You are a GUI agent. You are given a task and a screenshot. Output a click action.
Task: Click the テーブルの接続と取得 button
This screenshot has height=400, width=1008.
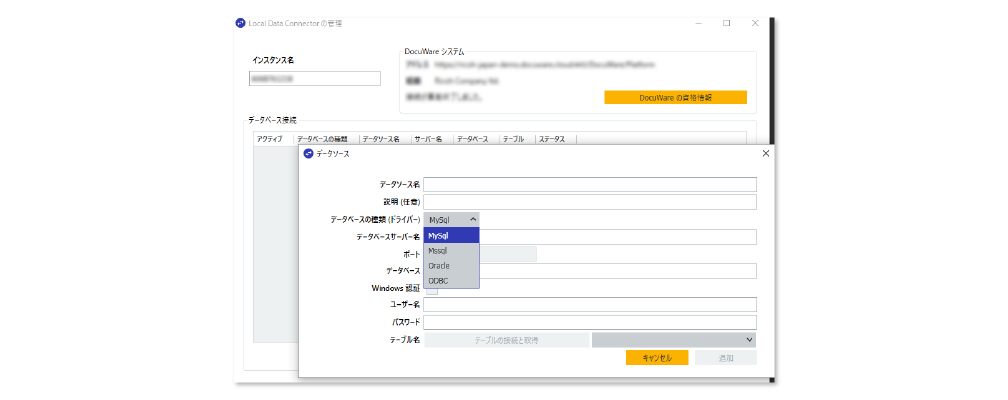pyautogui.click(x=507, y=340)
